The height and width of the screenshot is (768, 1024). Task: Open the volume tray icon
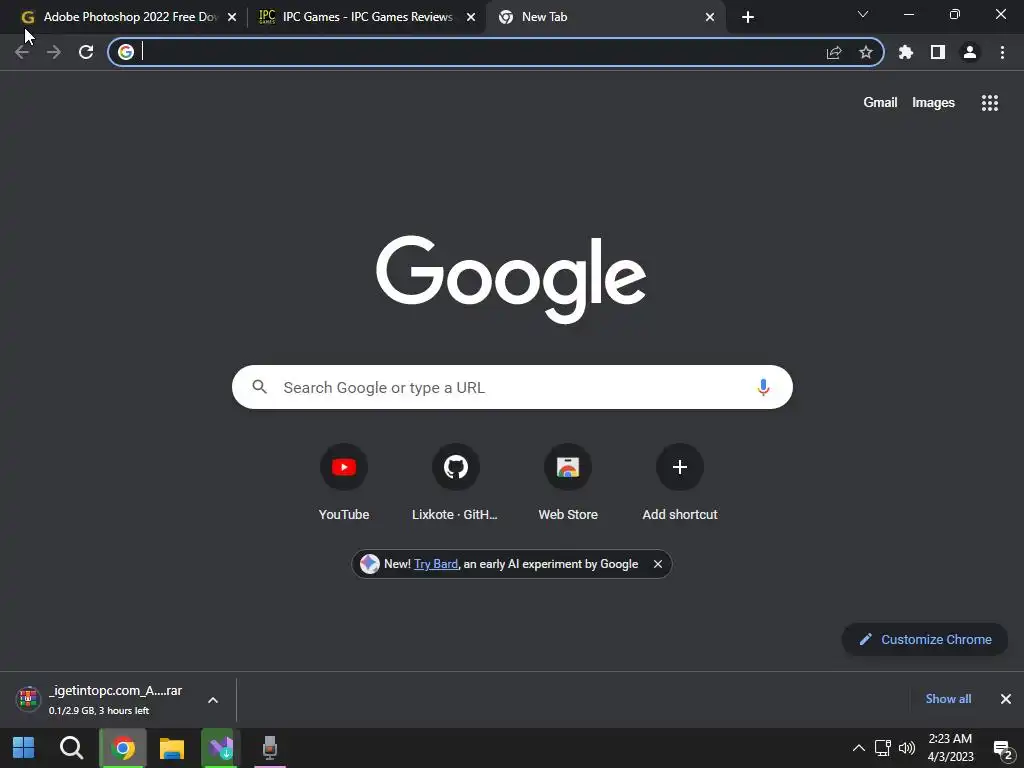click(x=907, y=748)
